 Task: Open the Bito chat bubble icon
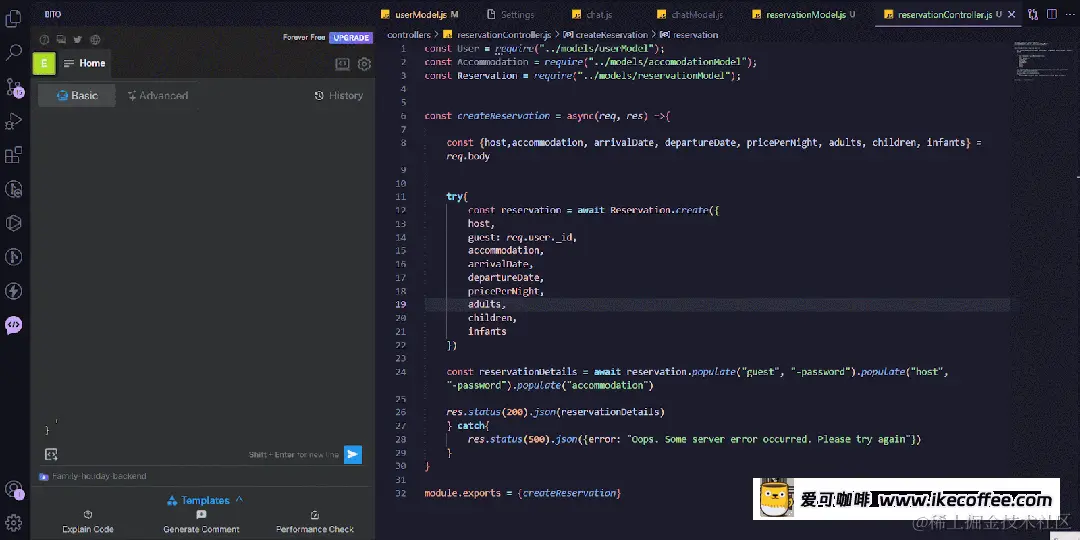(14, 325)
